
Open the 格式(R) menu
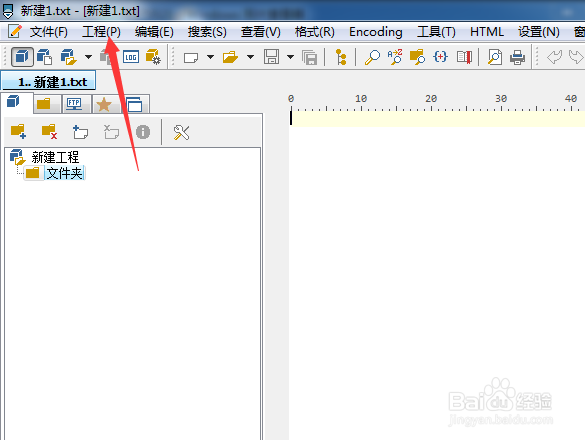point(314,32)
